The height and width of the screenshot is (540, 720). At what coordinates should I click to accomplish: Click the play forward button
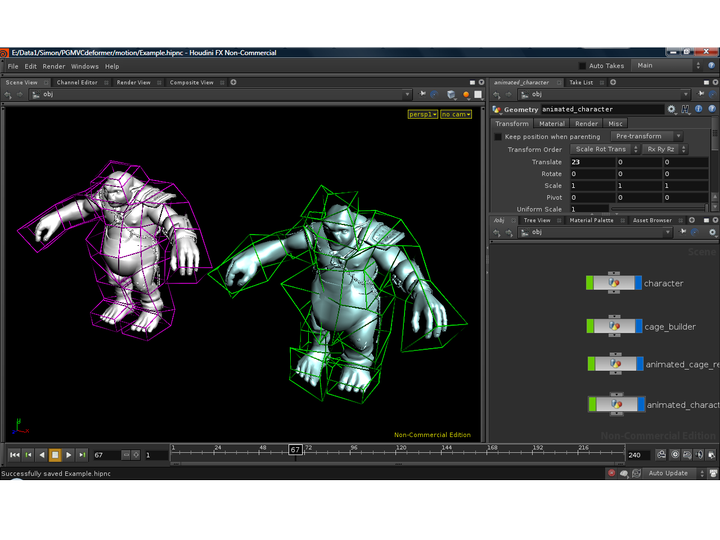pos(68,455)
